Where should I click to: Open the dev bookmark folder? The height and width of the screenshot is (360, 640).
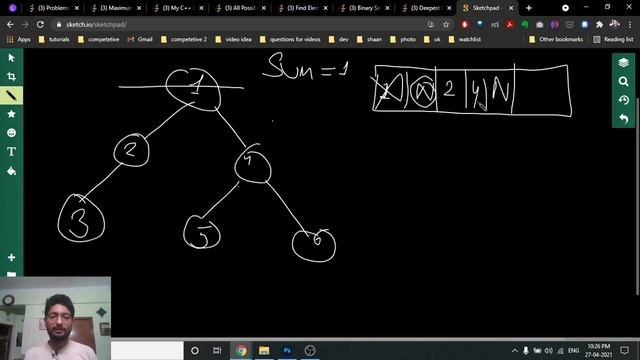[x=338, y=39]
